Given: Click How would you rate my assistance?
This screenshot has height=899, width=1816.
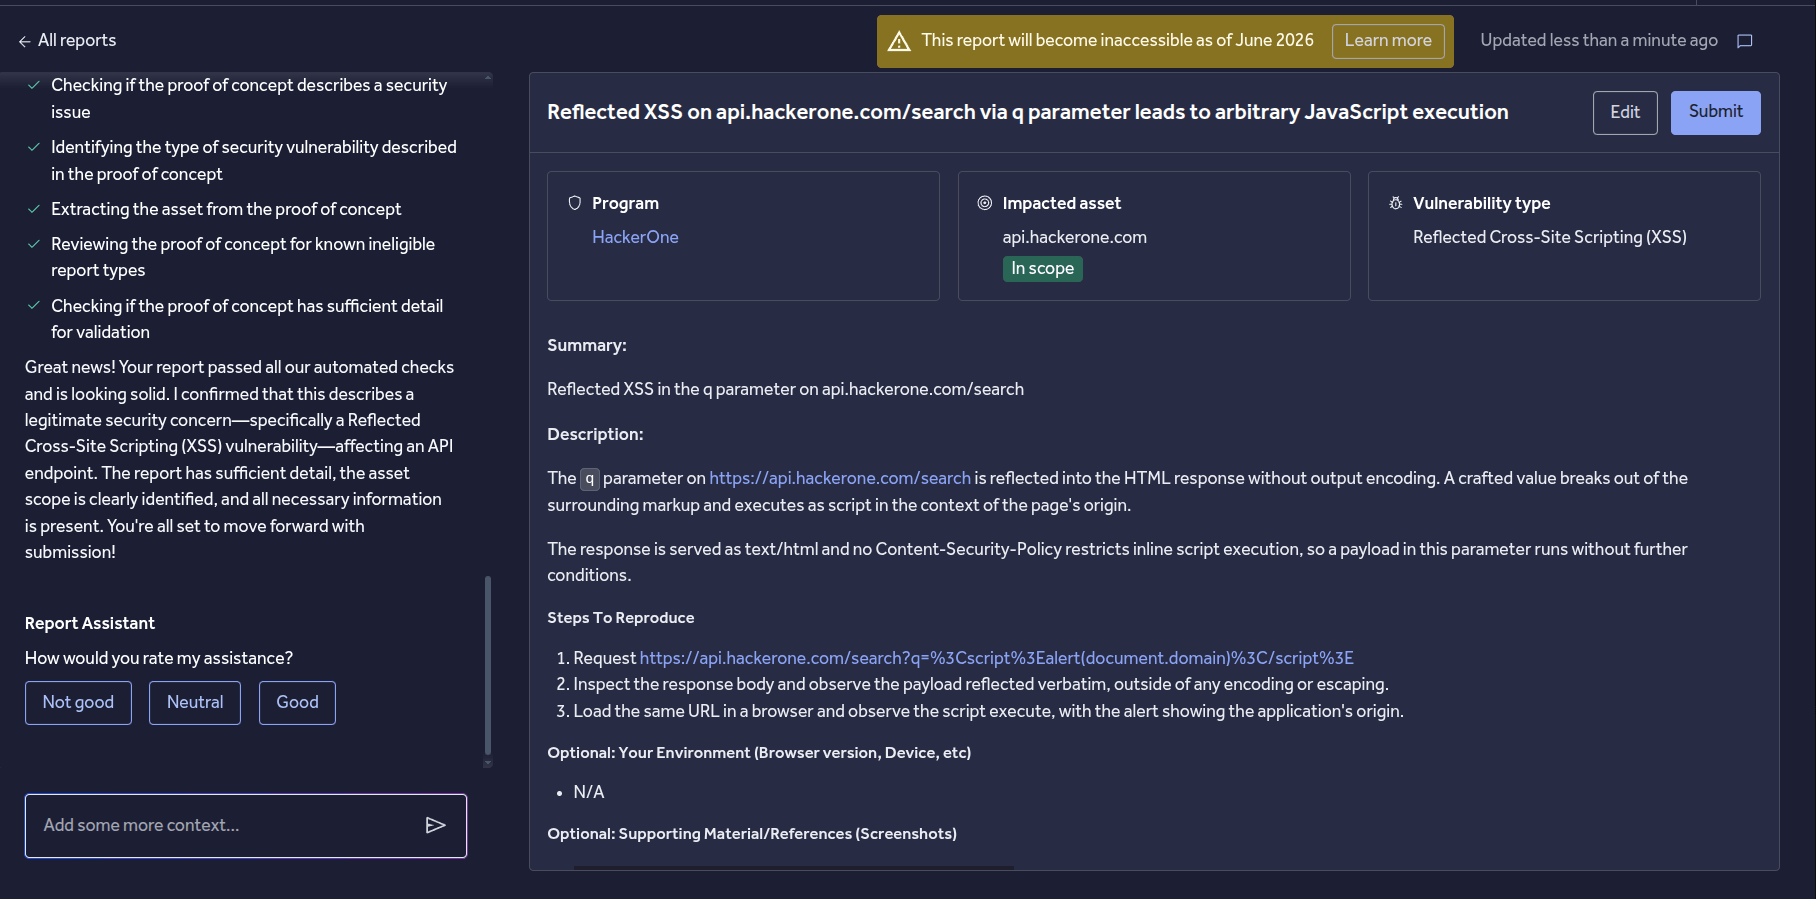Looking at the screenshot, I should tap(159, 658).
